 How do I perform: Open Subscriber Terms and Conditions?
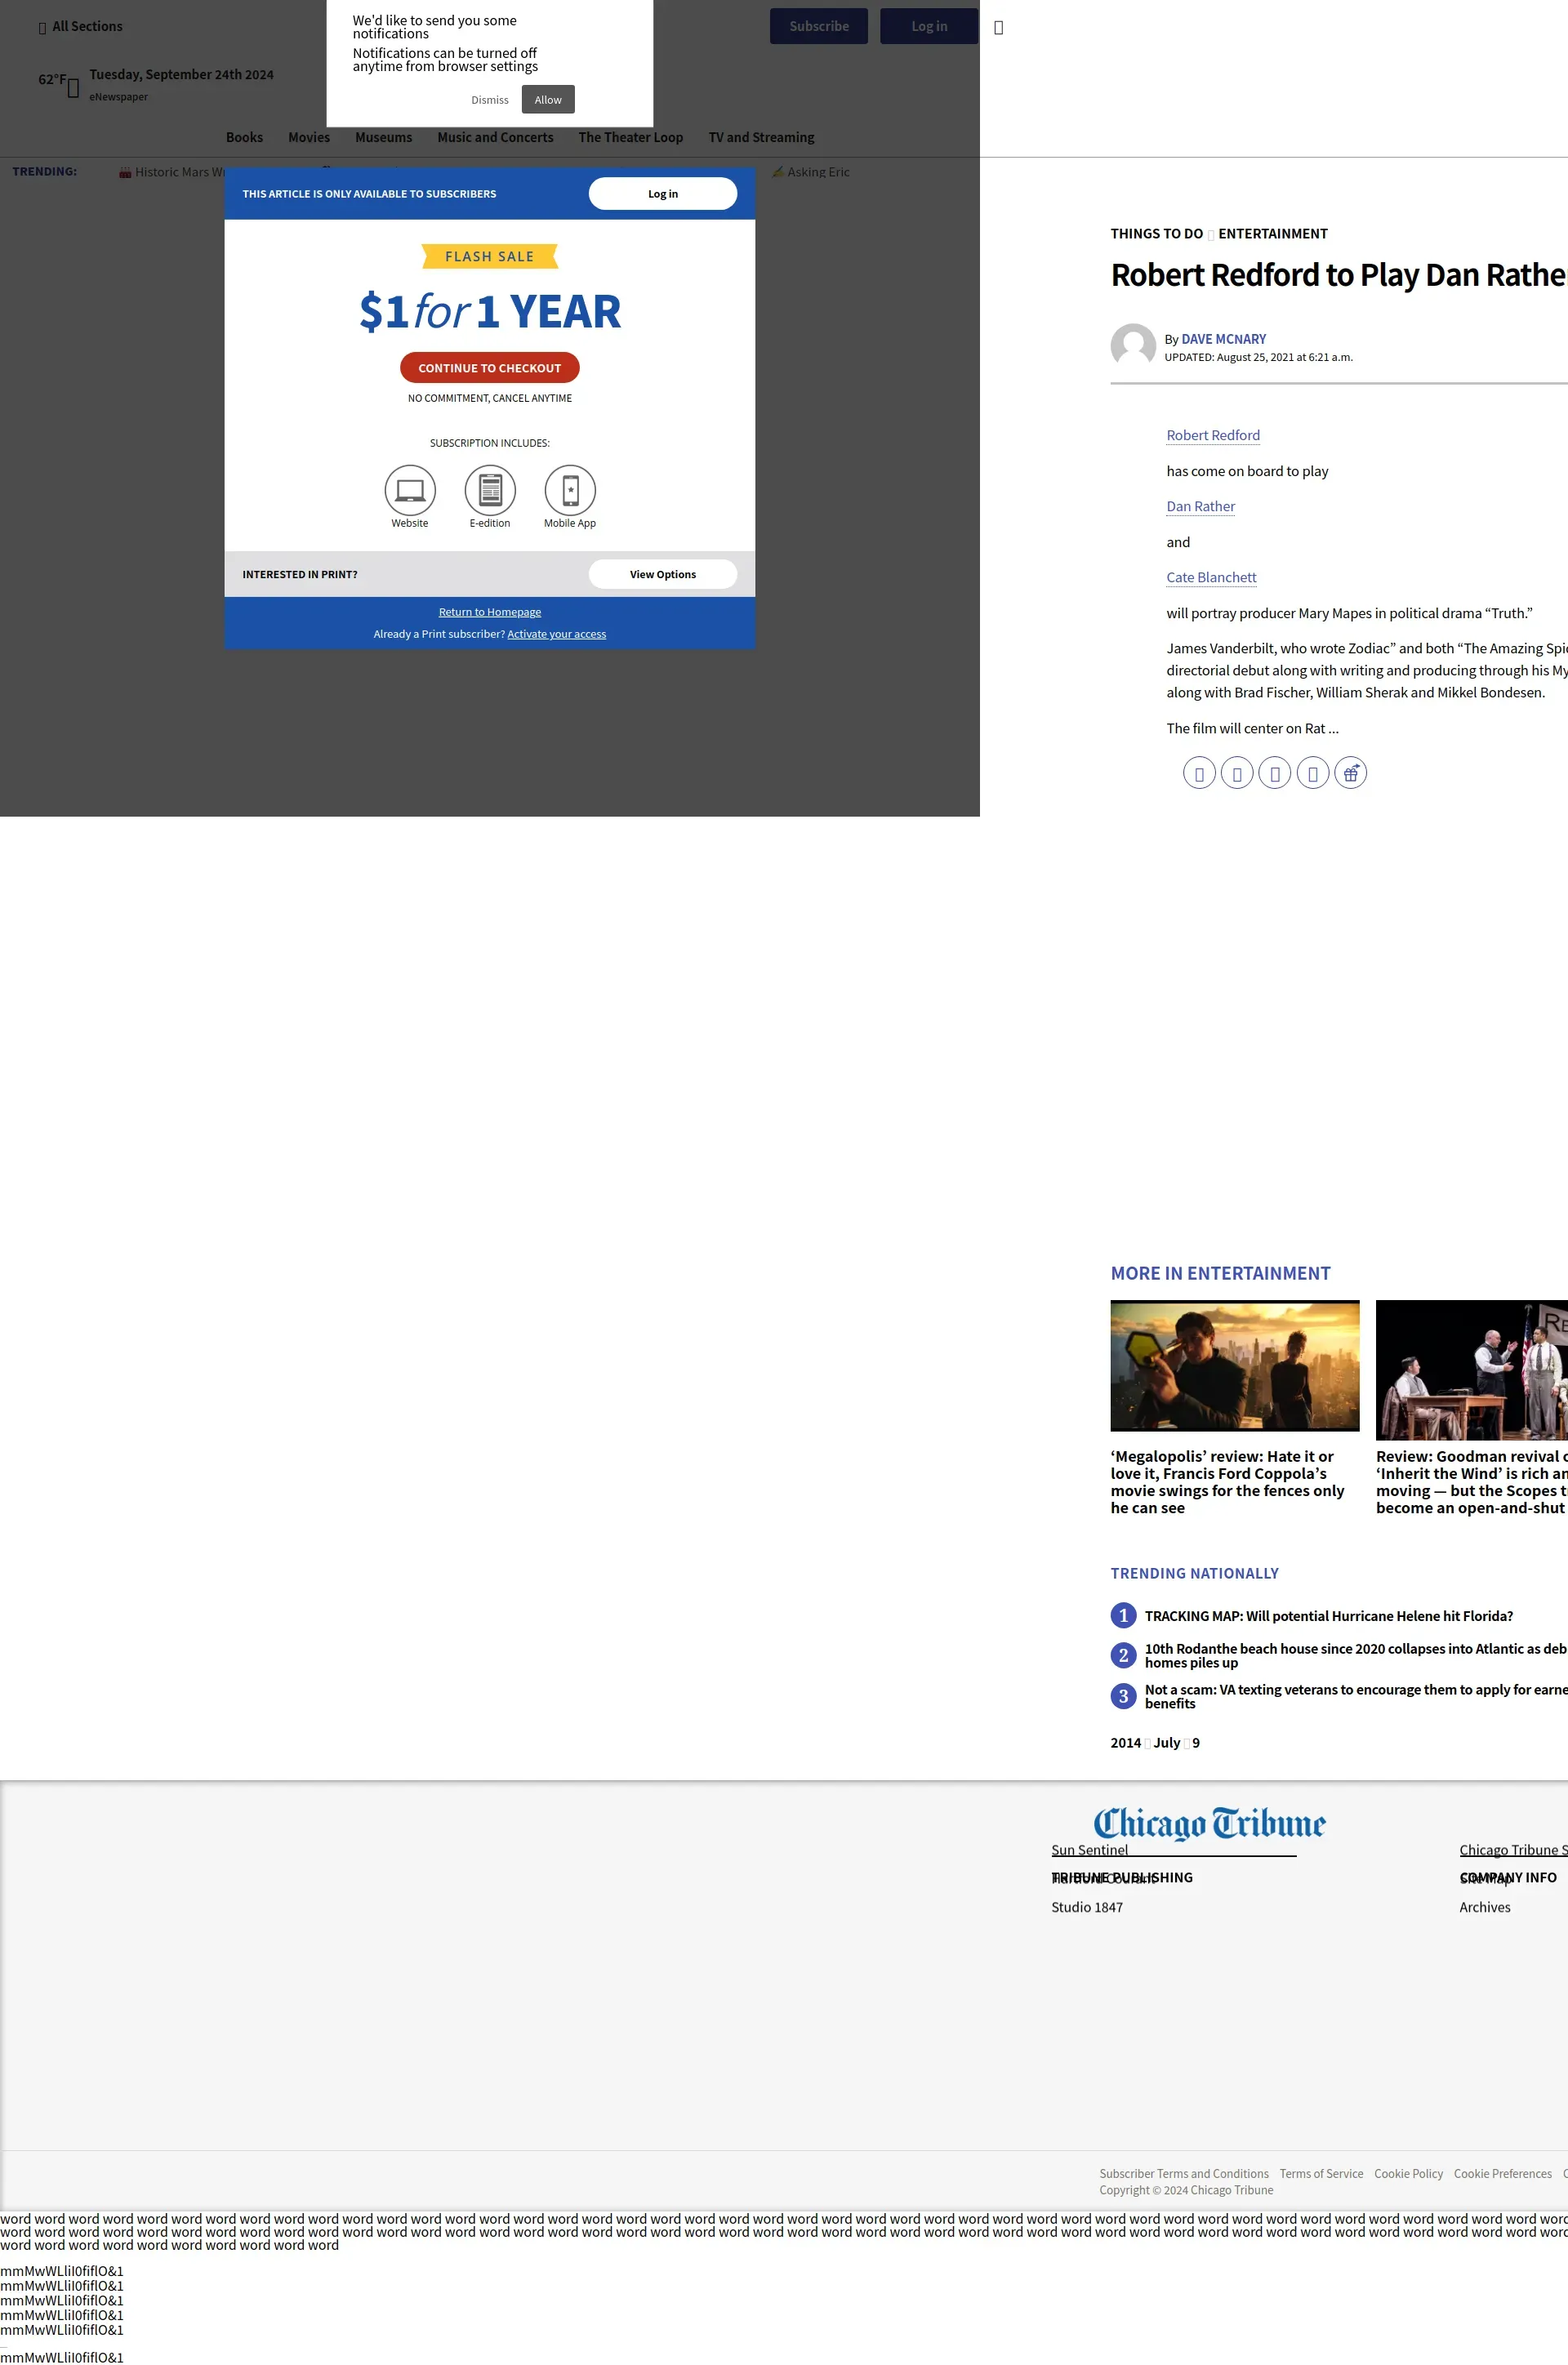point(1184,2174)
